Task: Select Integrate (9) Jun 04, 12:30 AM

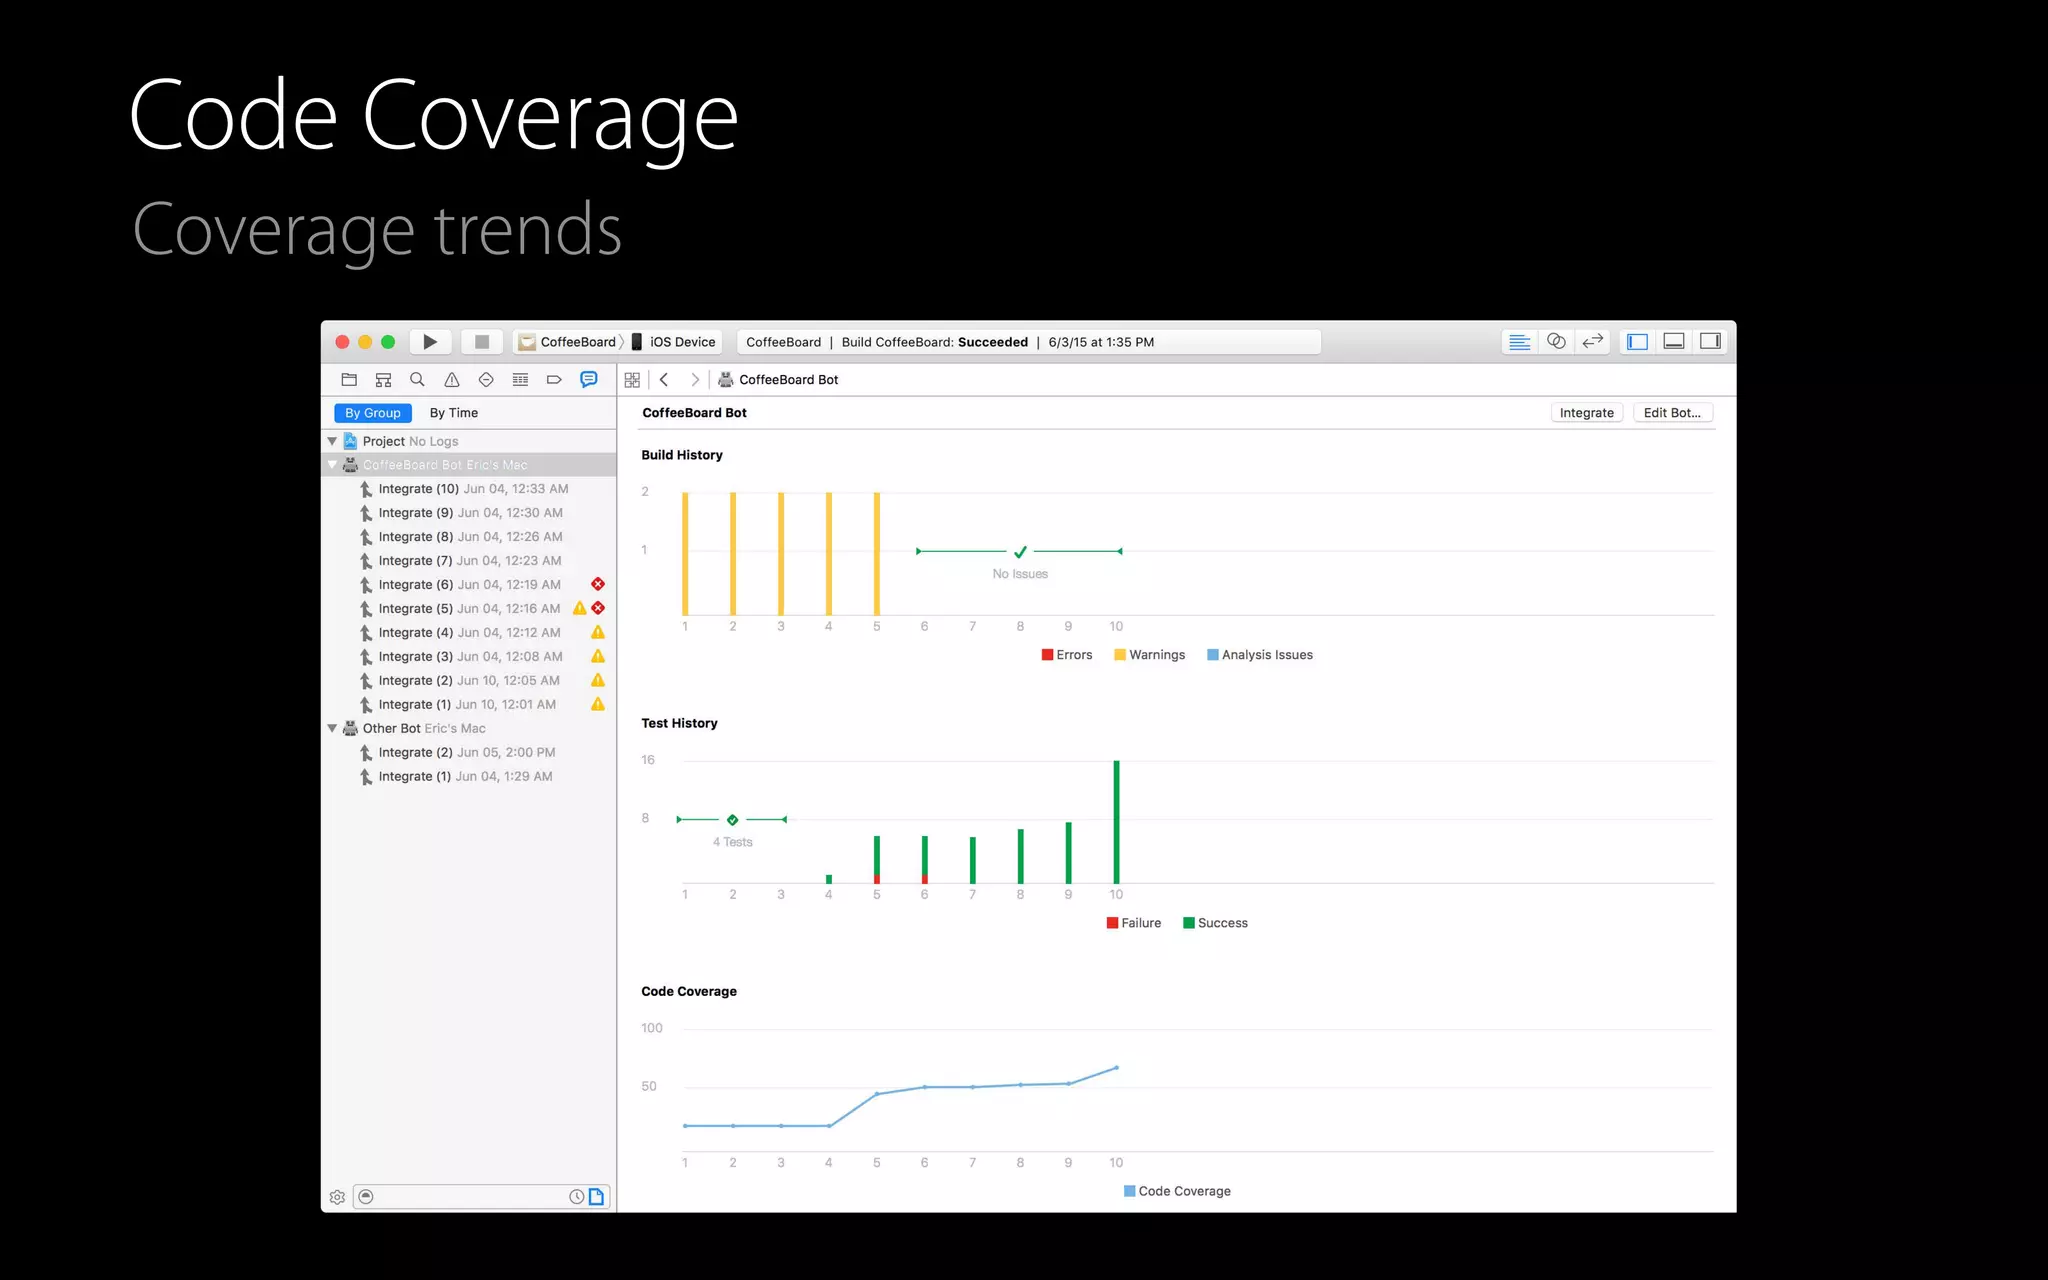Action: pos(468,513)
